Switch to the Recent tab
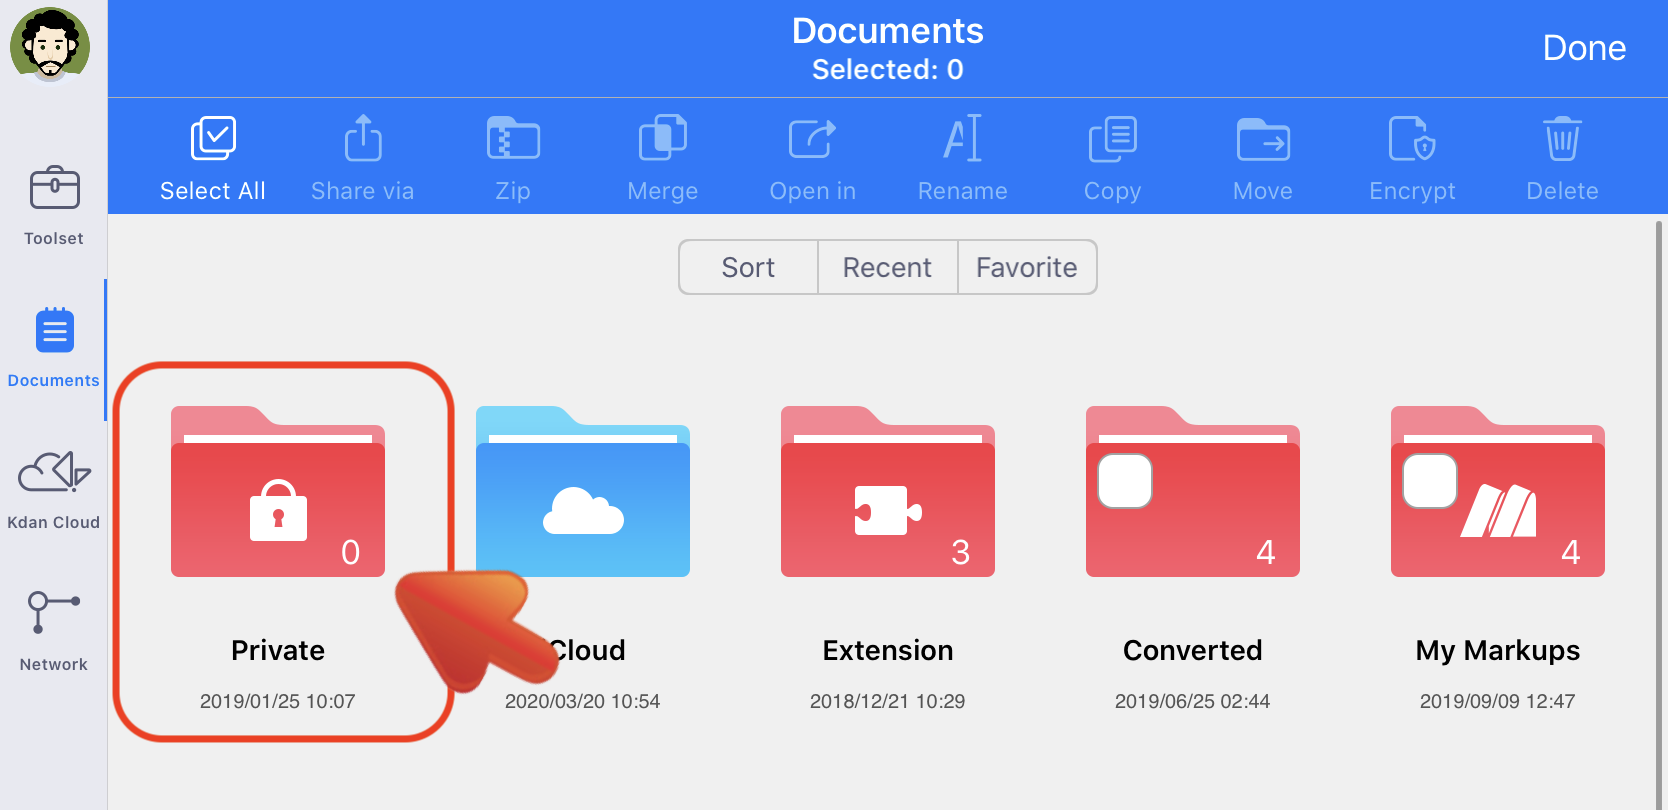1668x810 pixels. pos(887,267)
